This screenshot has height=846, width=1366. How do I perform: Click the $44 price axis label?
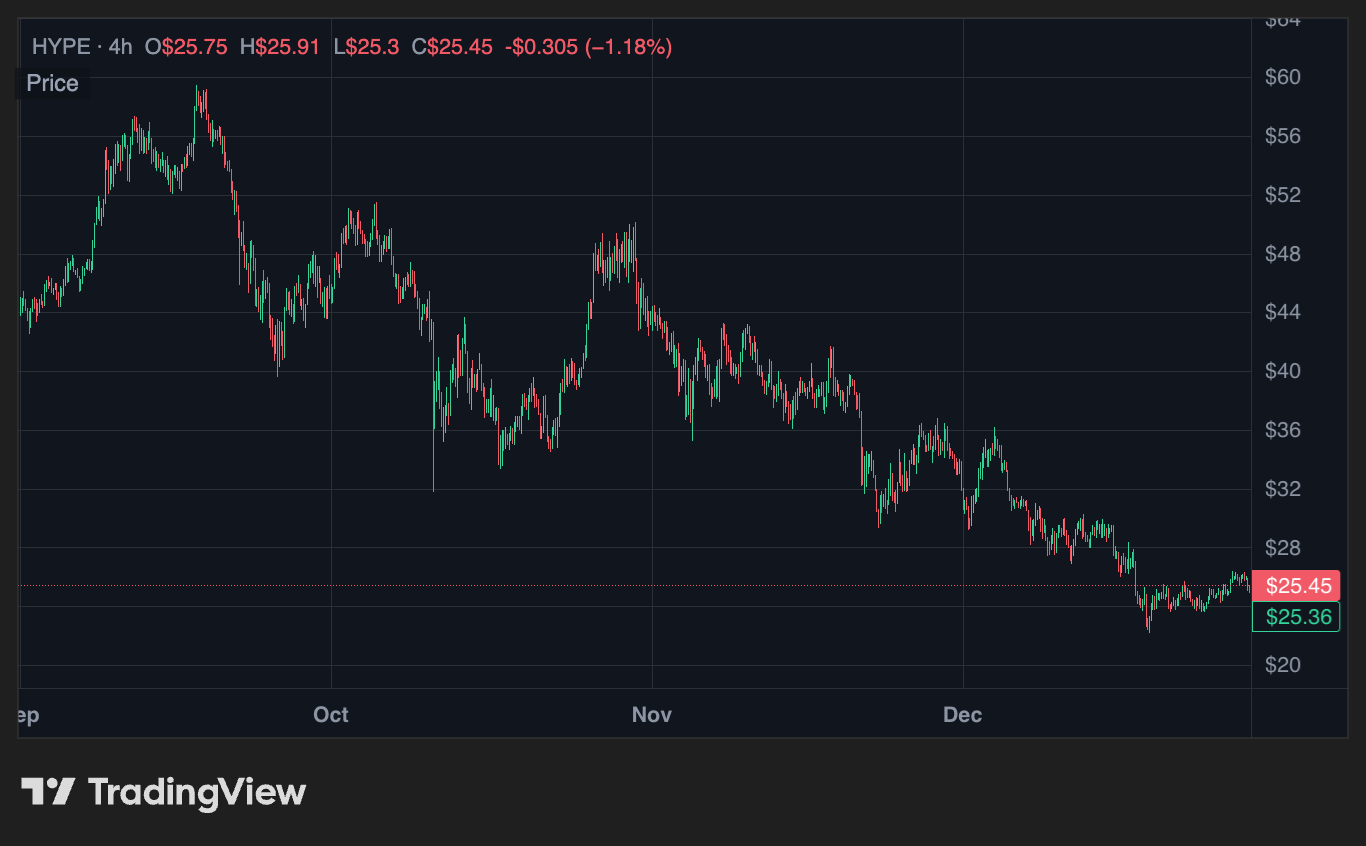tap(1285, 312)
